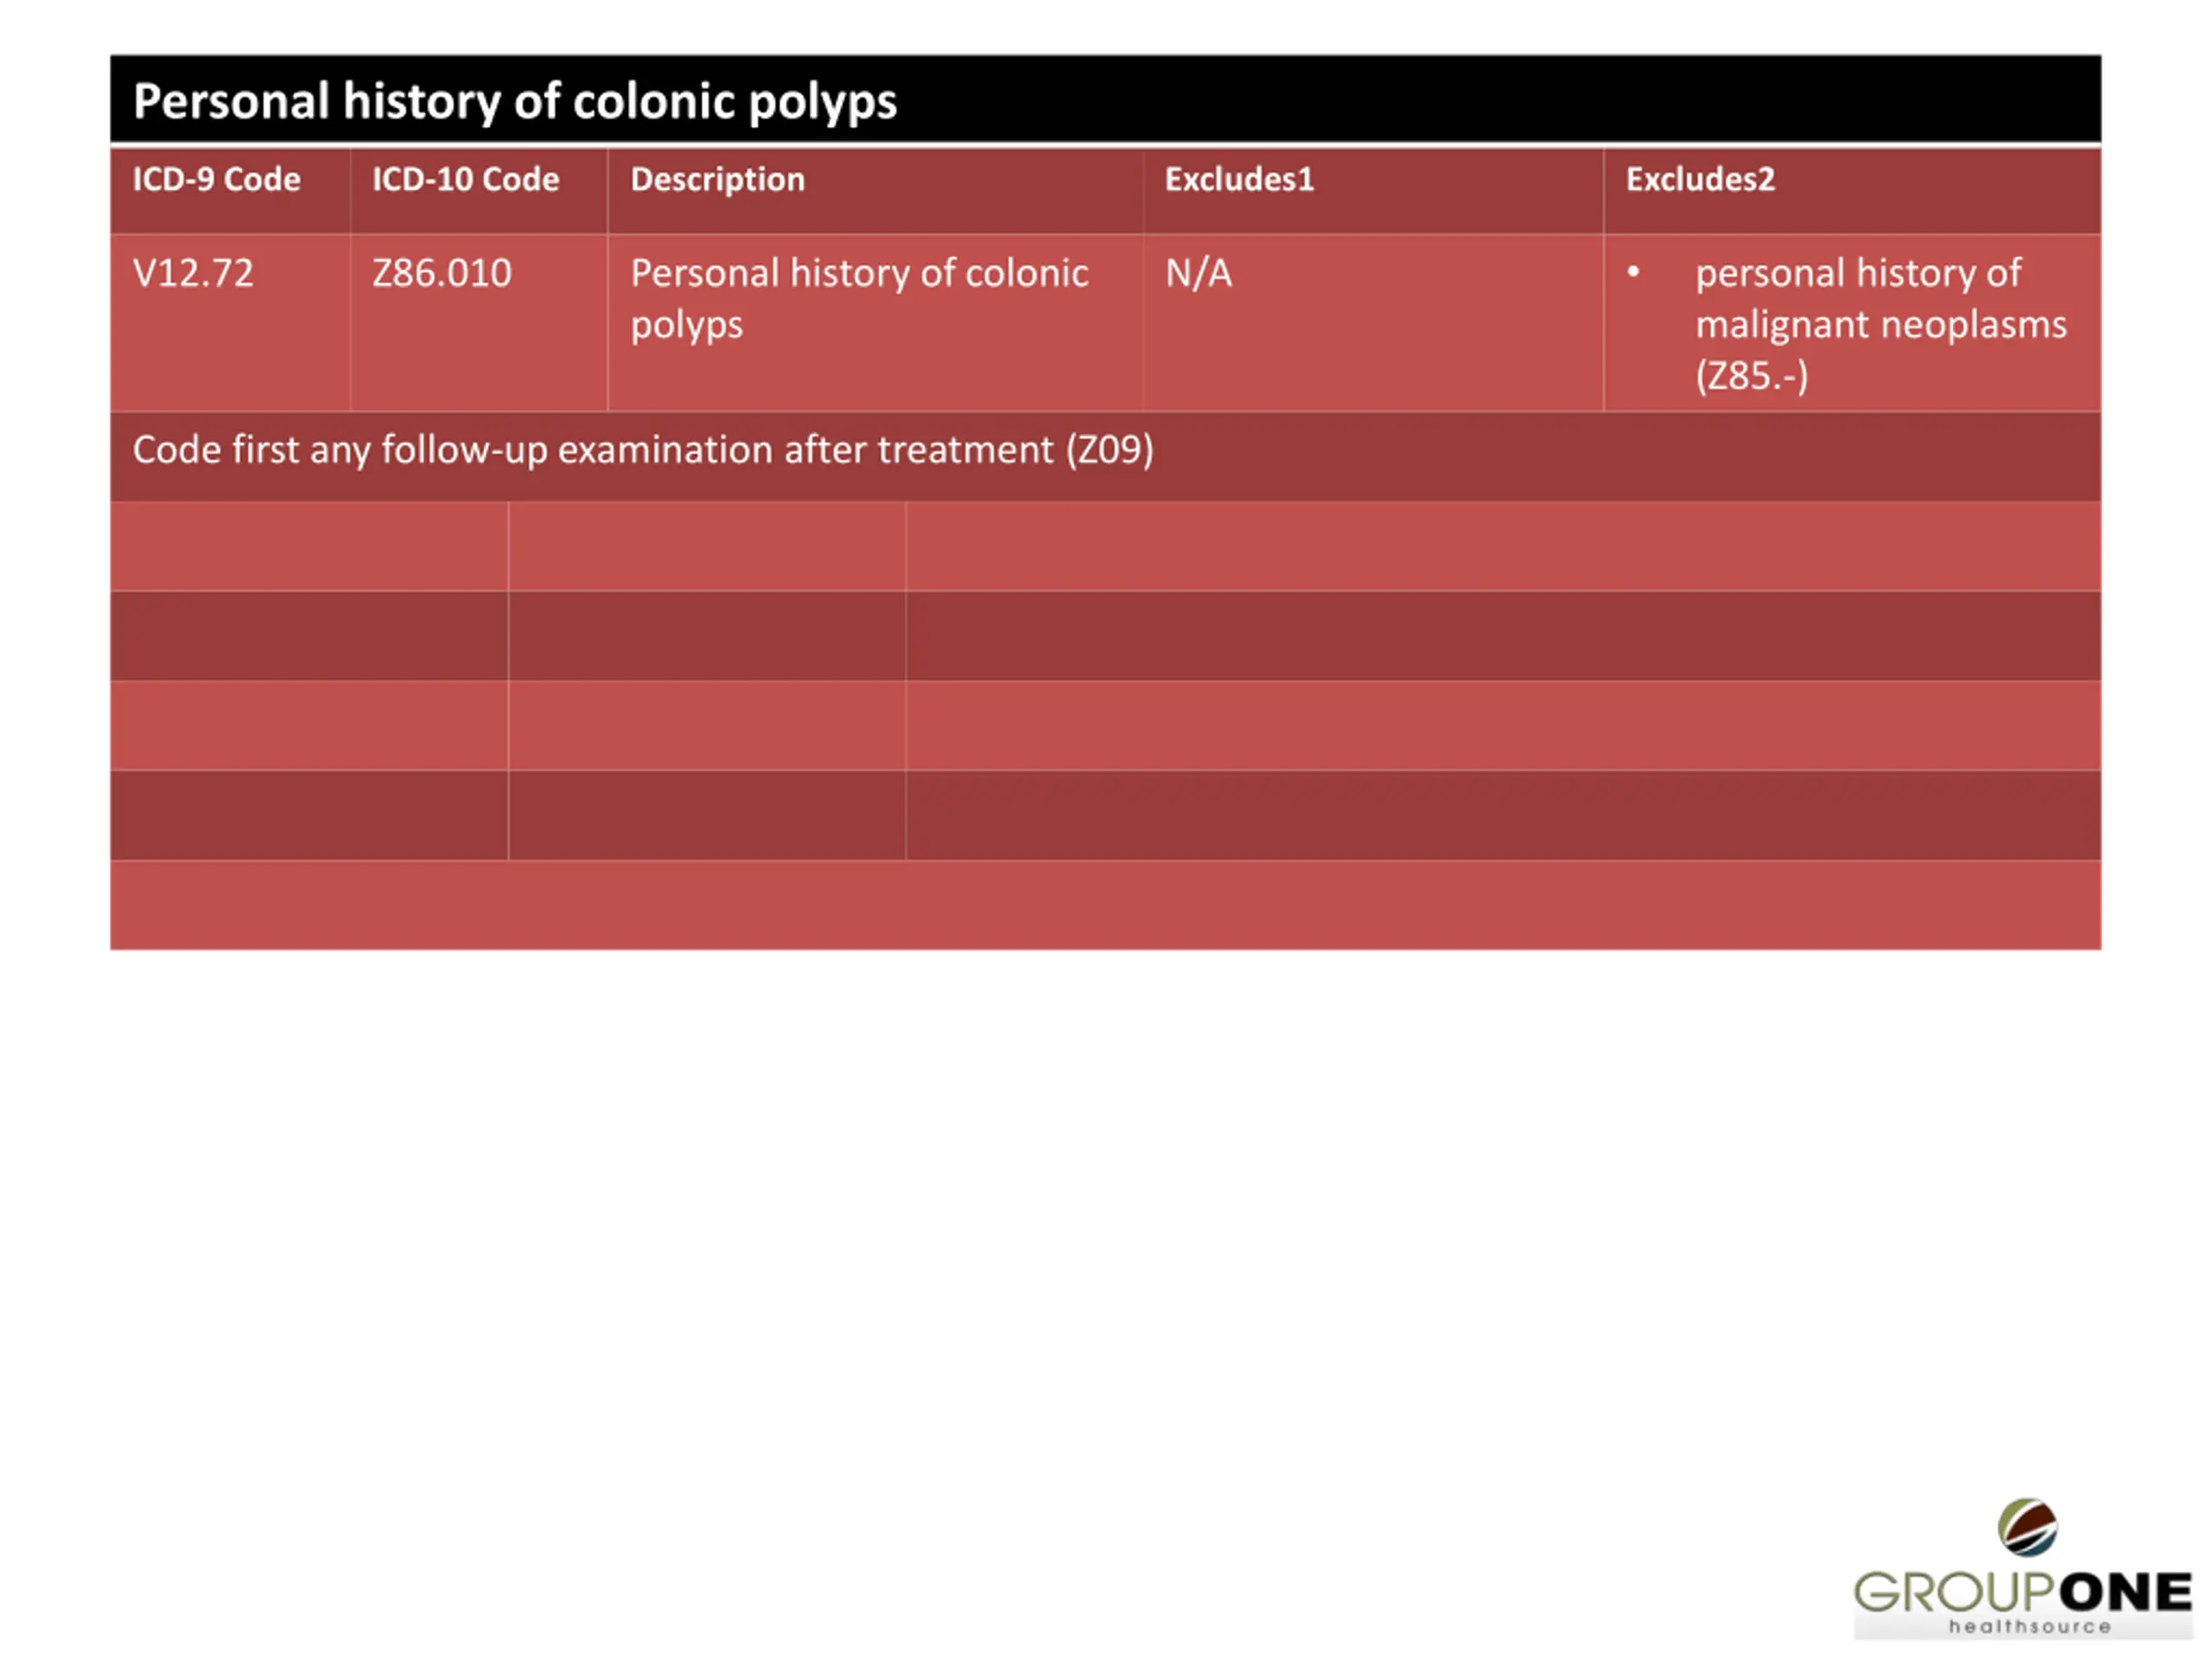This screenshot has height=1659, width=2212.
Task: Click the 'personal history of malignant neoplasms (Z85.-)' cell
Action: coord(1852,322)
